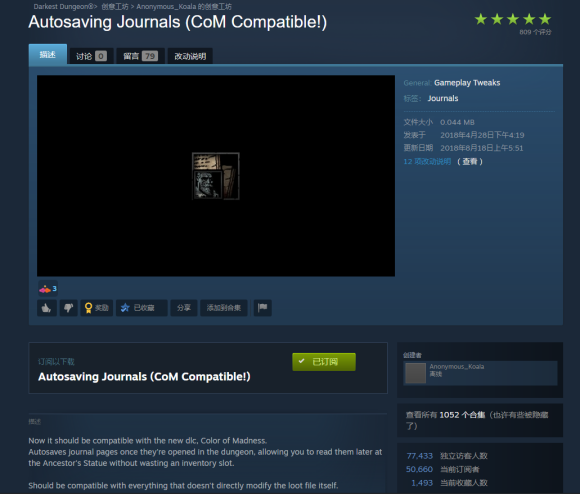Image resolution: width=580 pixels, height=494 pixels.
Task: Click the report flag icon
Action: (x=263, y=308)
